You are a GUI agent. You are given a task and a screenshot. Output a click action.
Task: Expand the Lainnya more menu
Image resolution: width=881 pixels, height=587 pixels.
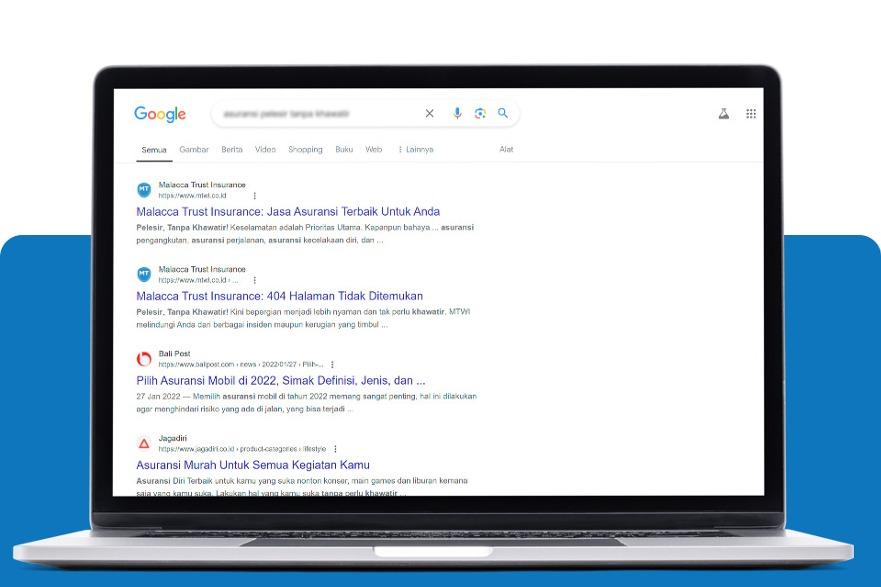(416, 149)
